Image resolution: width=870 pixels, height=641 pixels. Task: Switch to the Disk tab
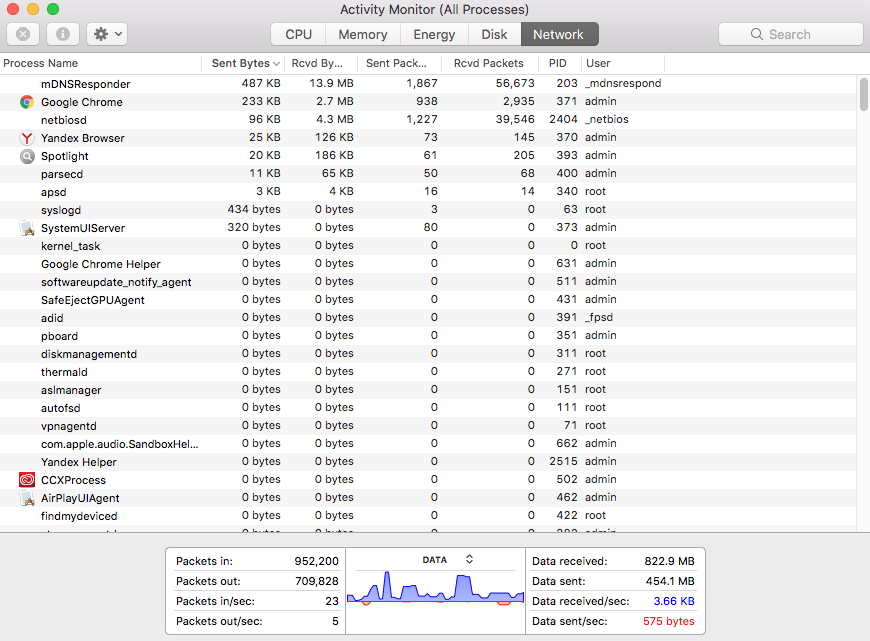(494, 34)
